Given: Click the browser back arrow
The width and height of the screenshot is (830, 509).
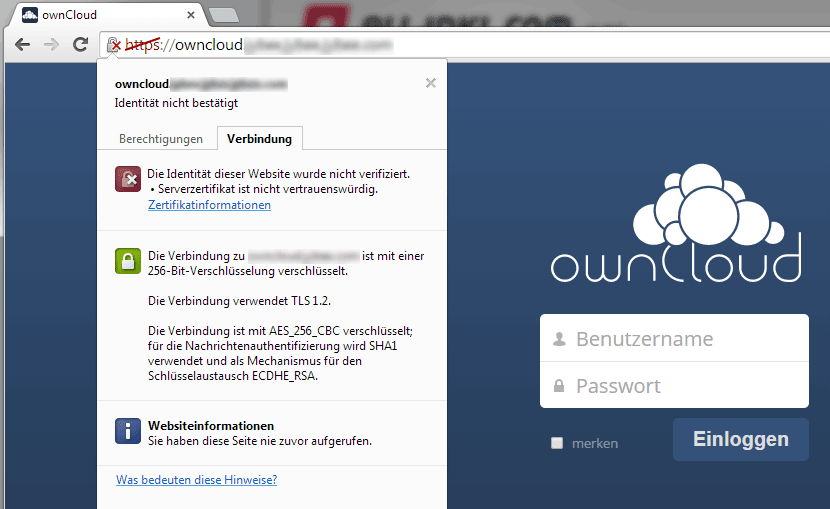Looking at the screenshot, I should coord(22,44).
